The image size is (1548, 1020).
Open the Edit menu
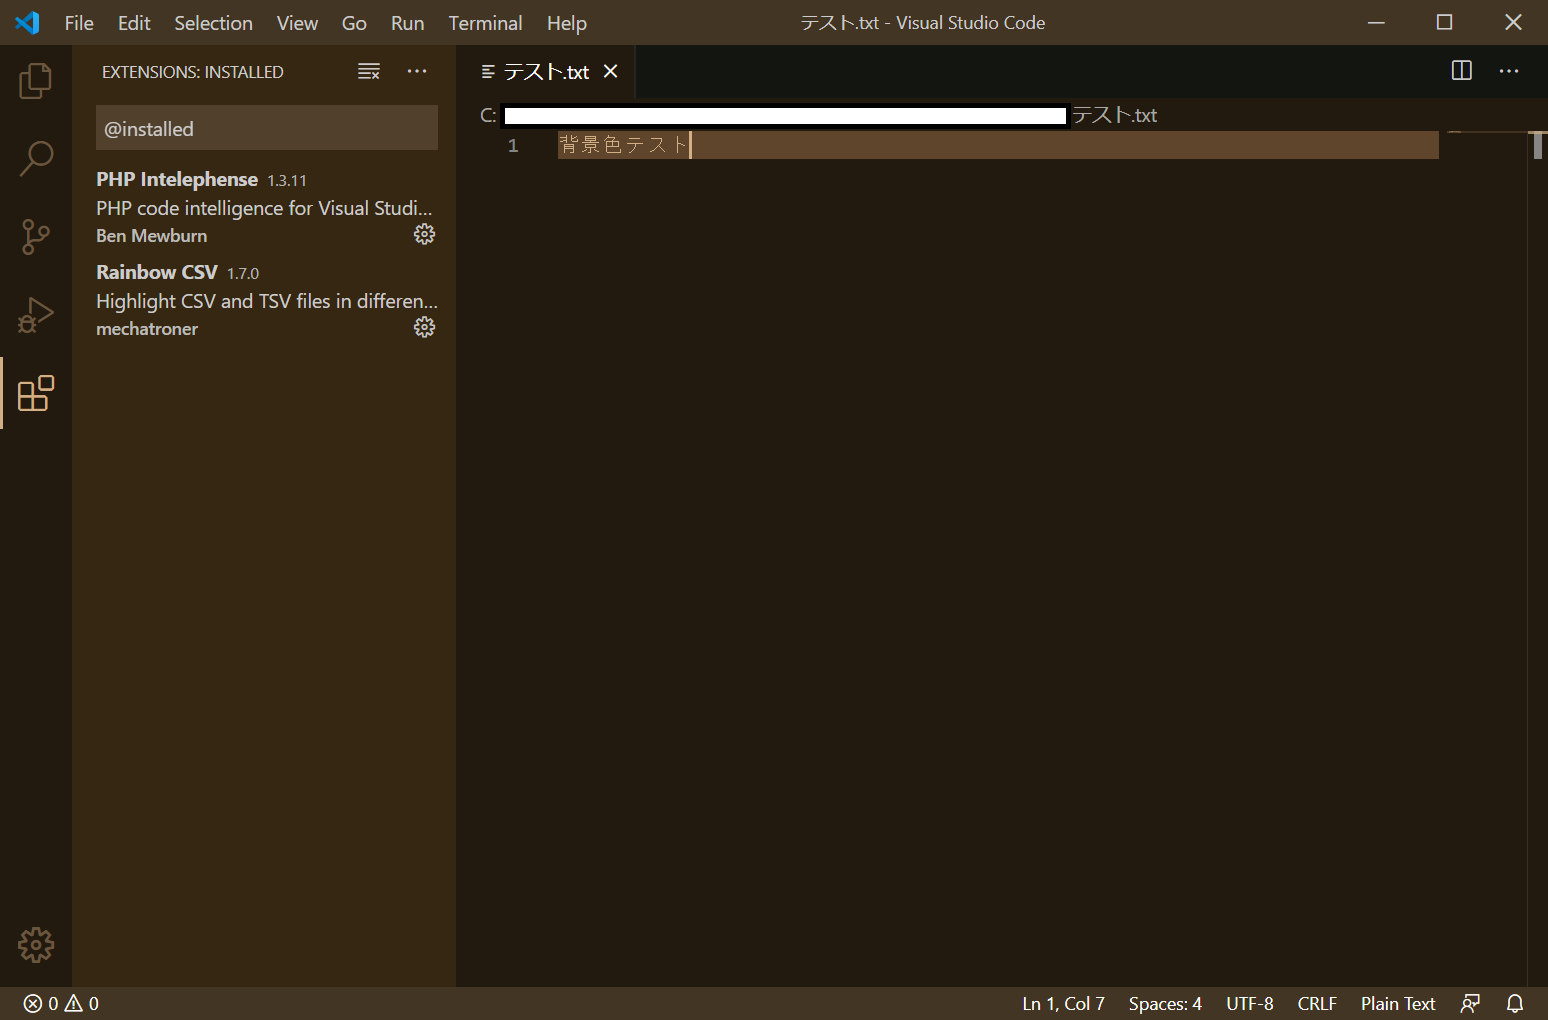pyautogui.click(x=134, y=23)
